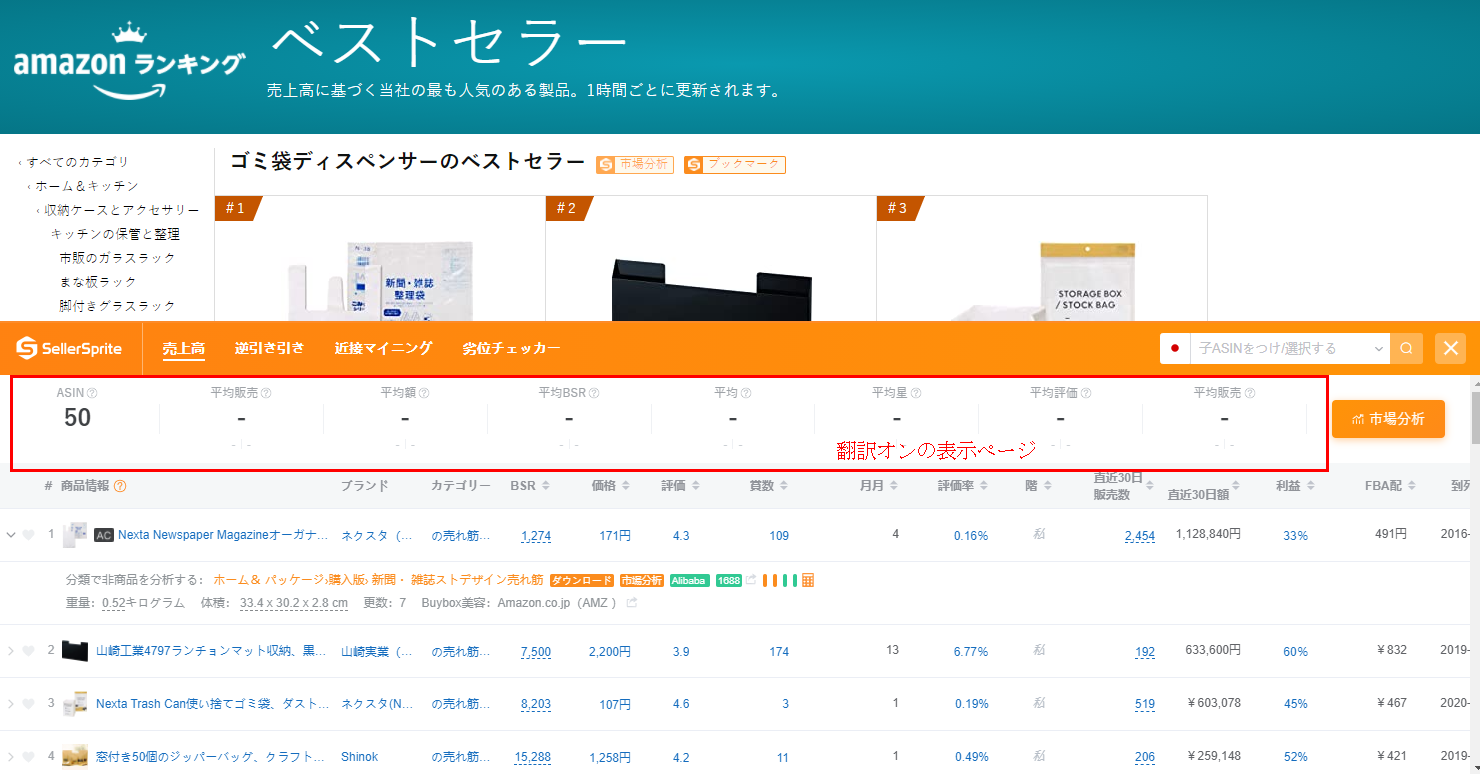Favorite the 窓付き50個 row heart
Image resolution: width=1480 pixels, height=774 pixels.
pos(28,757)
